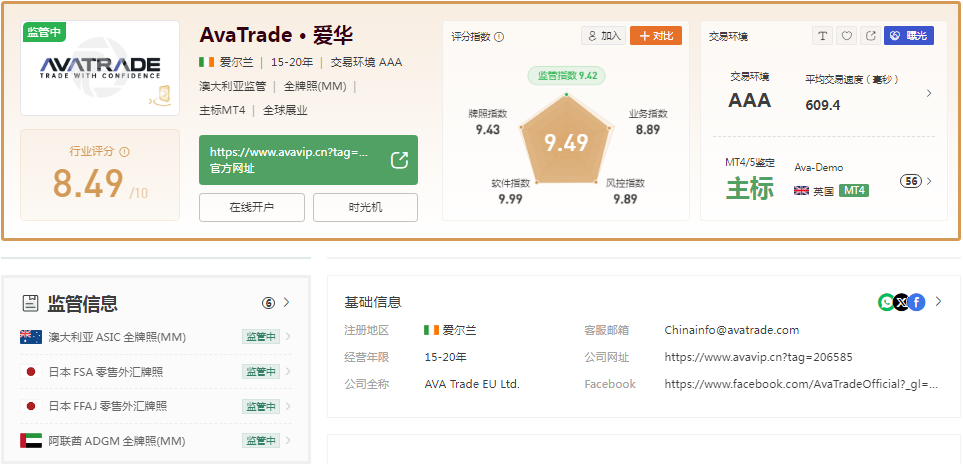The height and width of the screenshot is (464, 963).
Task: Click the 监管指数 9.42 badge
Action: [566, 75]
